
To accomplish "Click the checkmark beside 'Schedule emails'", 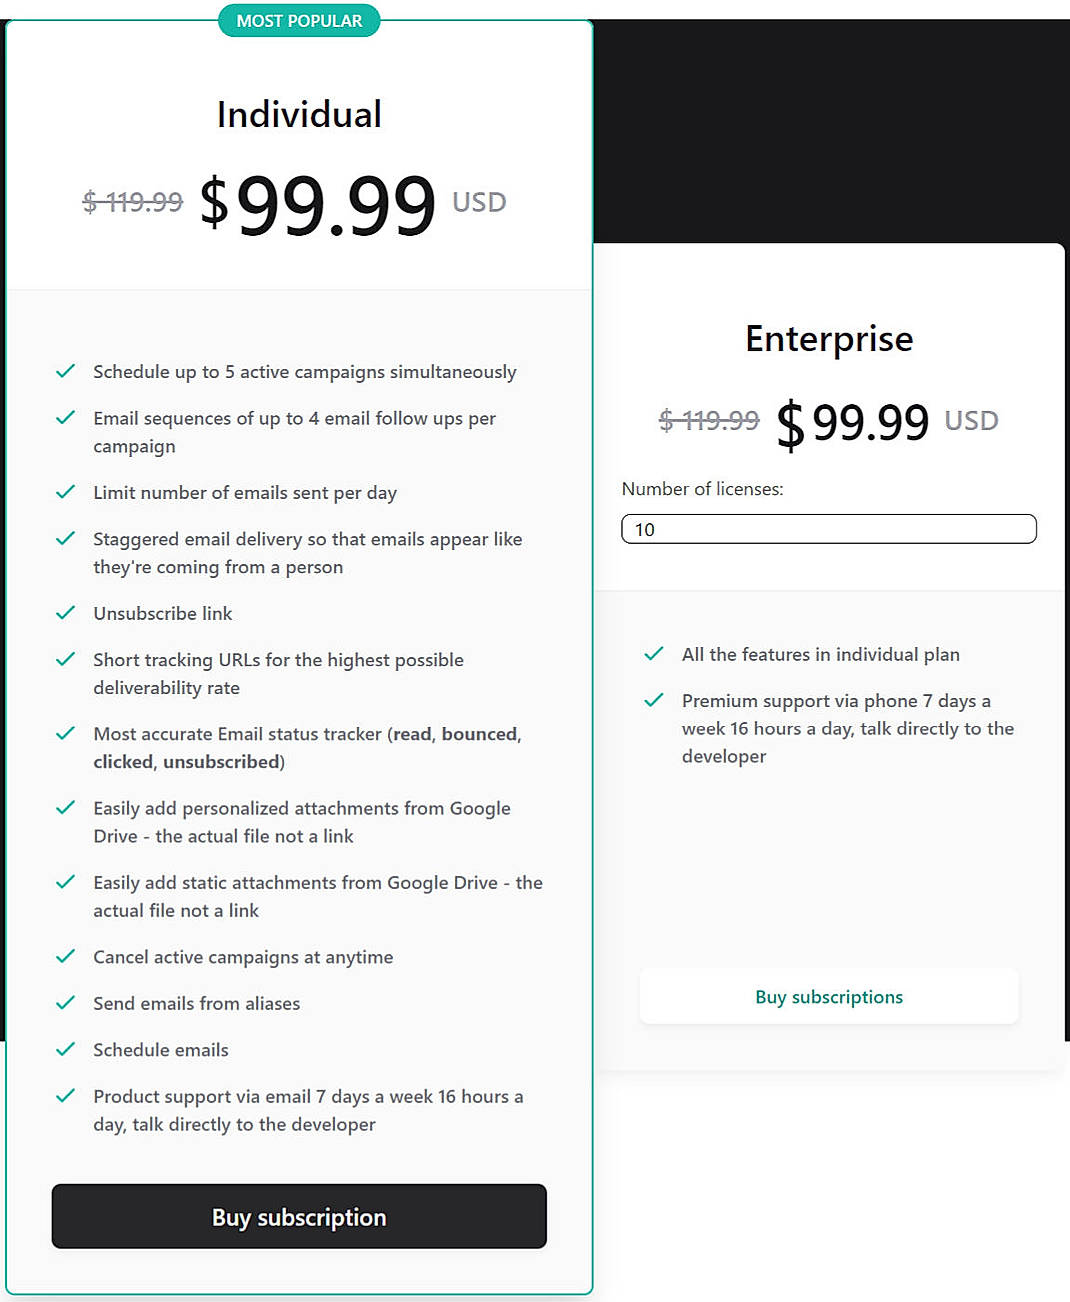I will pos(65,1049).
